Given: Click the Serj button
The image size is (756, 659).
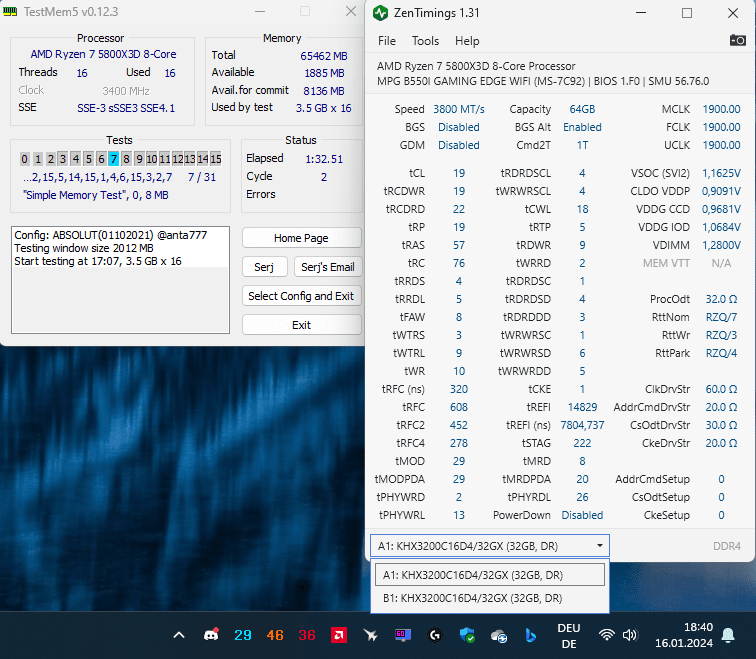Looking at the screenshot, I should [264, 267].
